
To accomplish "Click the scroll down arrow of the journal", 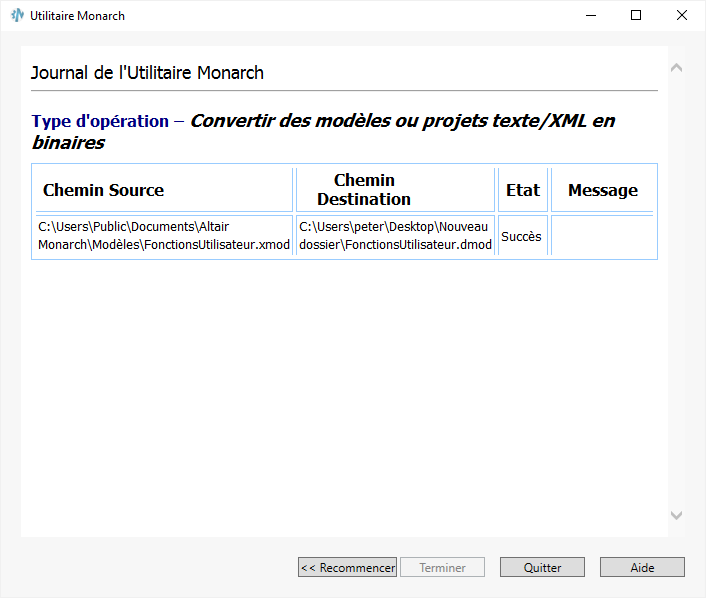I will 676,515.
